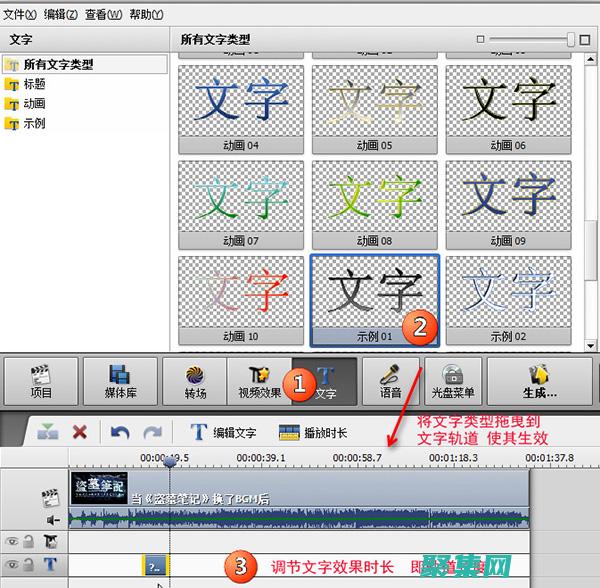The width and height of the screenshot is (600, 588).
Task: Select text preset 动画 10
Action: 241,301
